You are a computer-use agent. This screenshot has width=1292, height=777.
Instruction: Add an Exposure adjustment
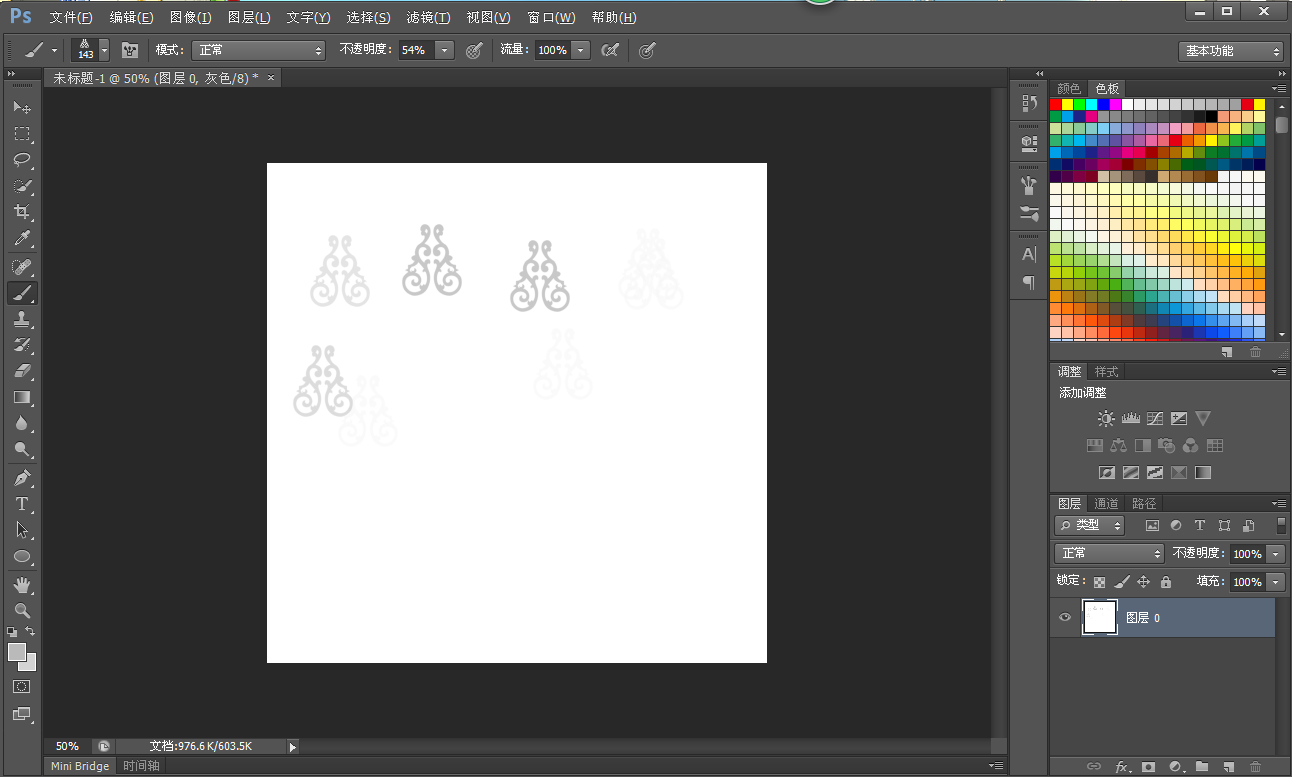(1179, 418)
